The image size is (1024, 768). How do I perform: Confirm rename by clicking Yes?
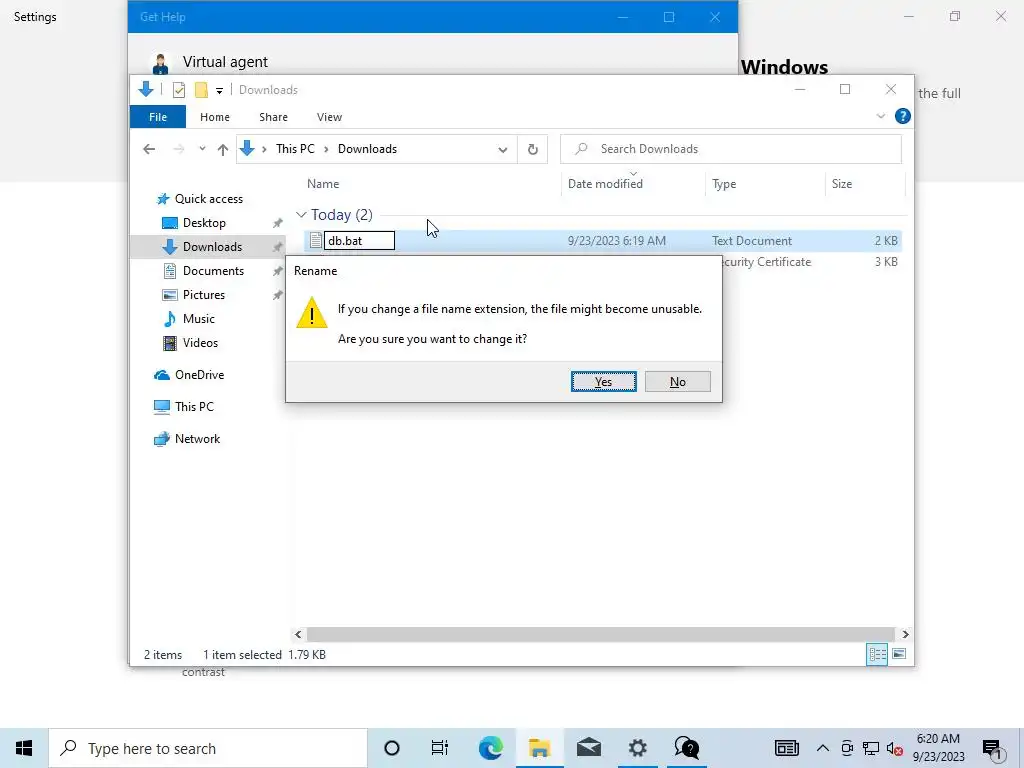(603, 381)
